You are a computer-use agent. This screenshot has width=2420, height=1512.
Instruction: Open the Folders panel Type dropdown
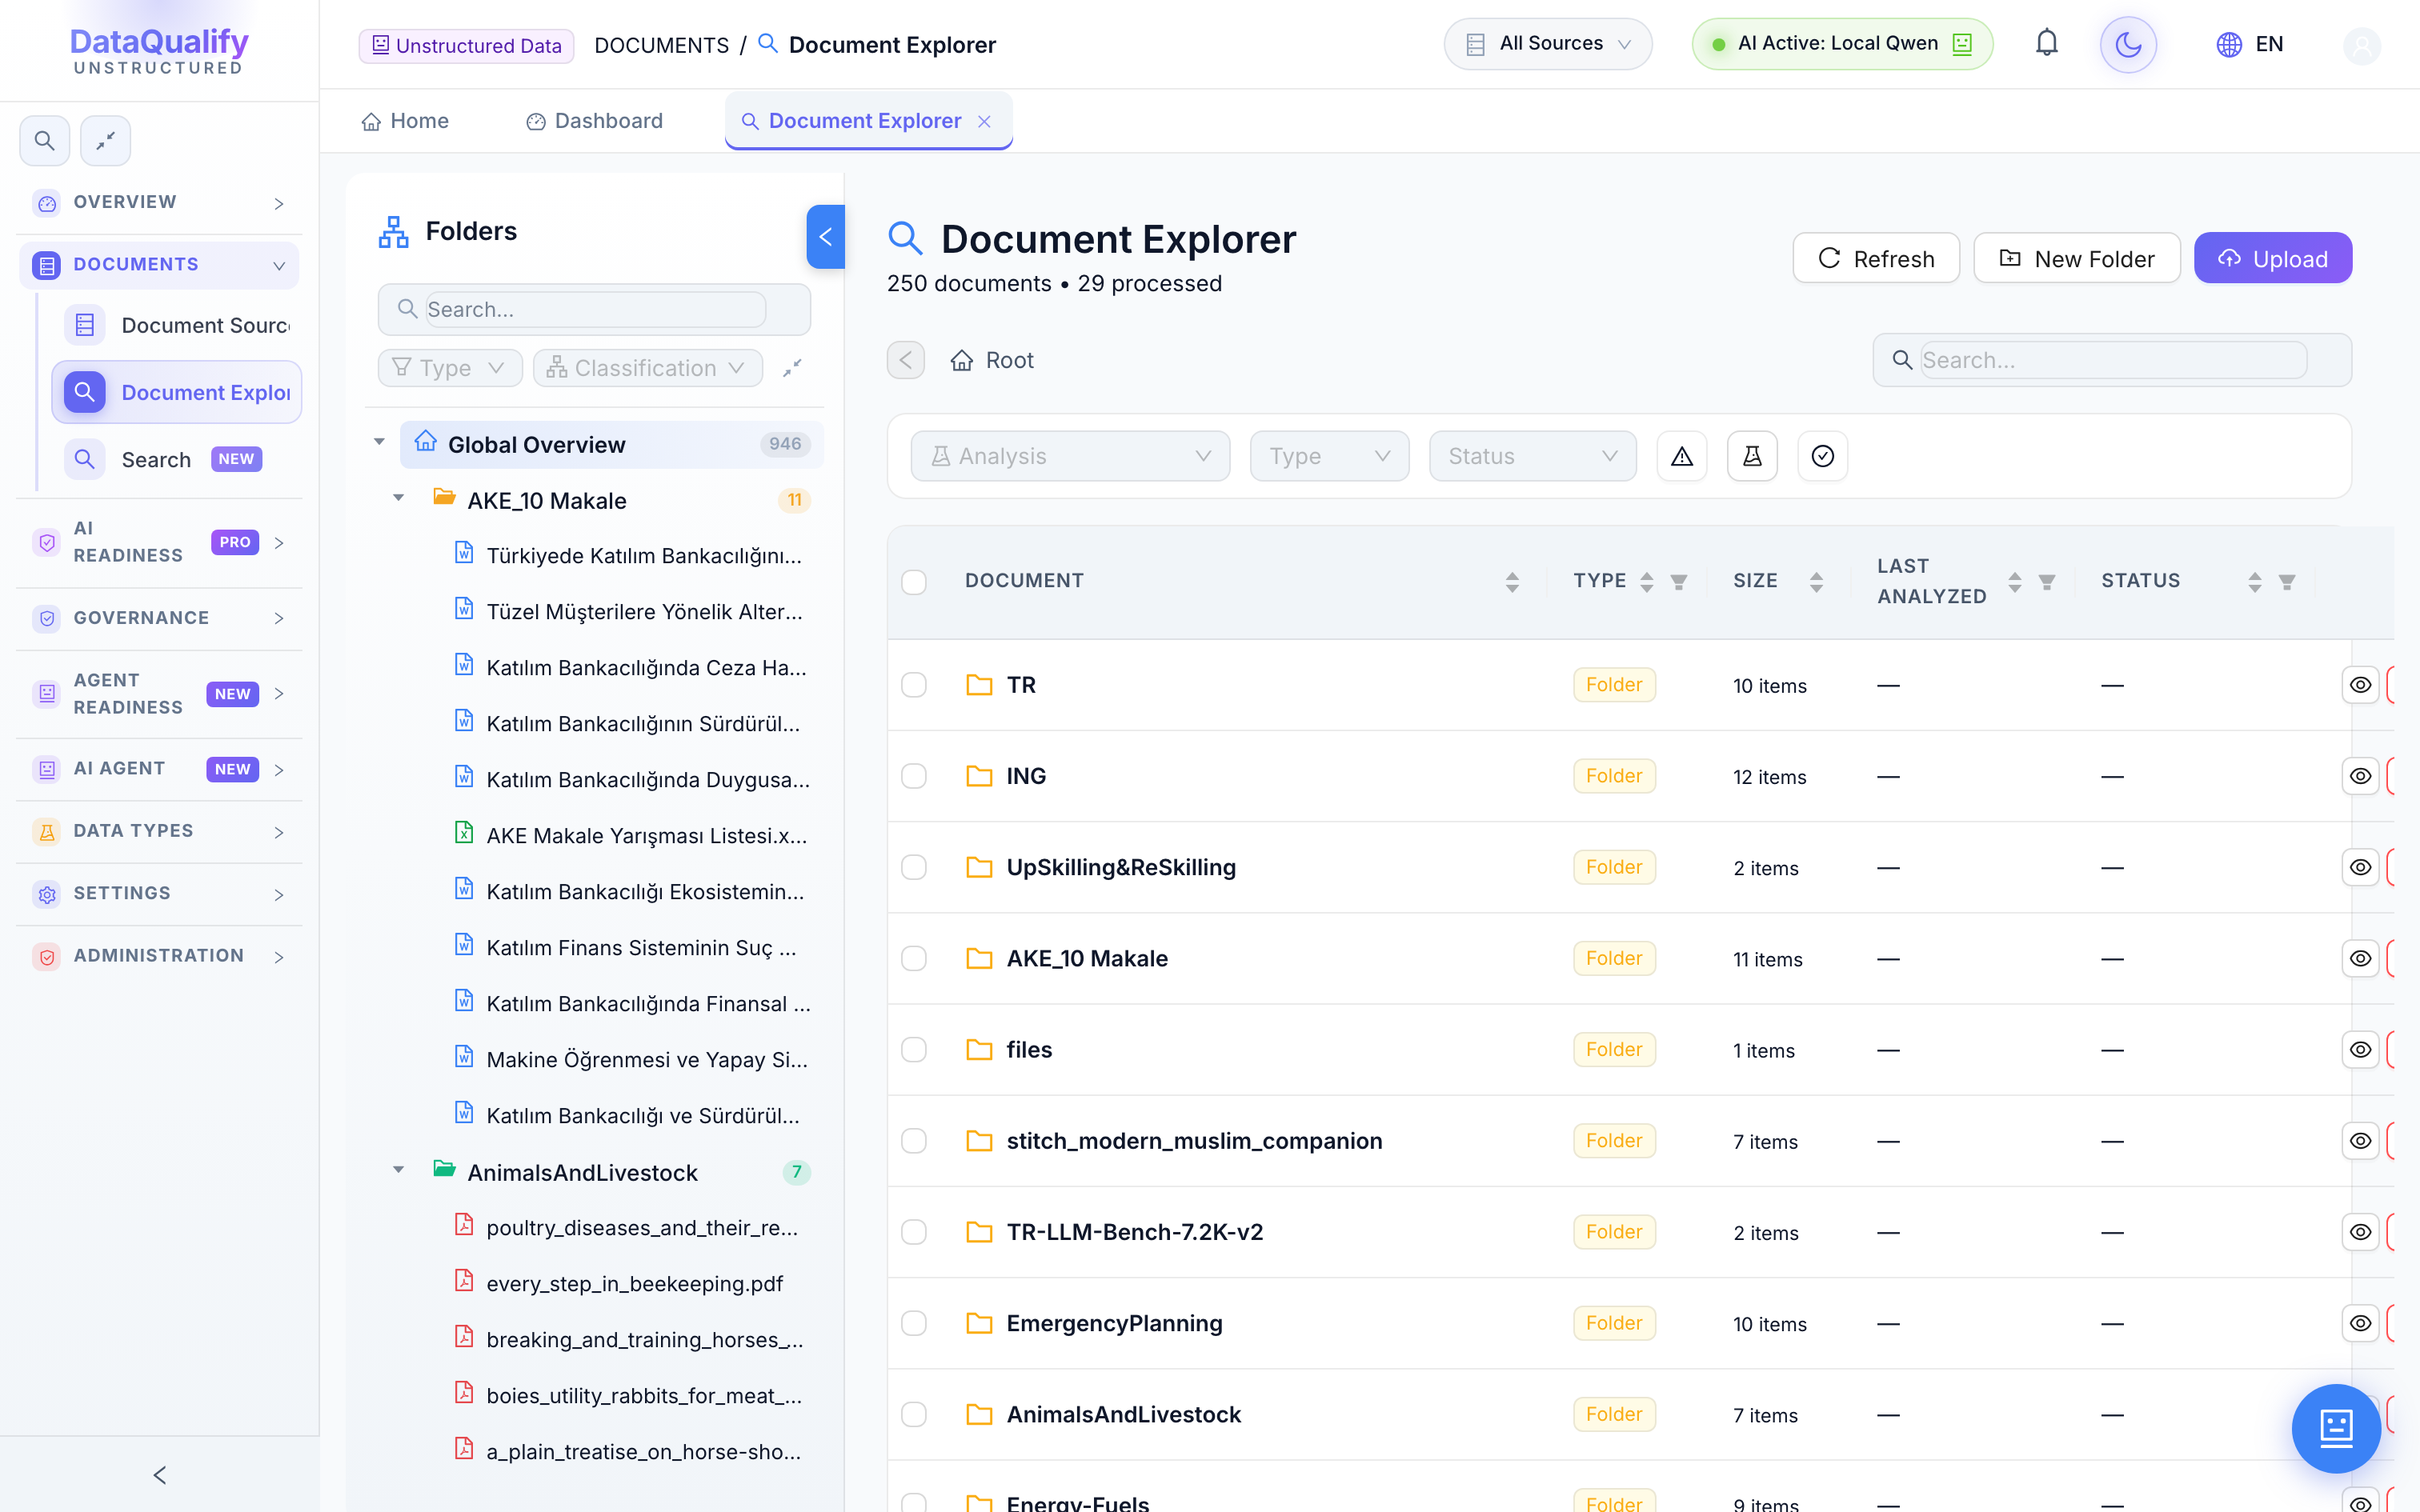(450, 368)
